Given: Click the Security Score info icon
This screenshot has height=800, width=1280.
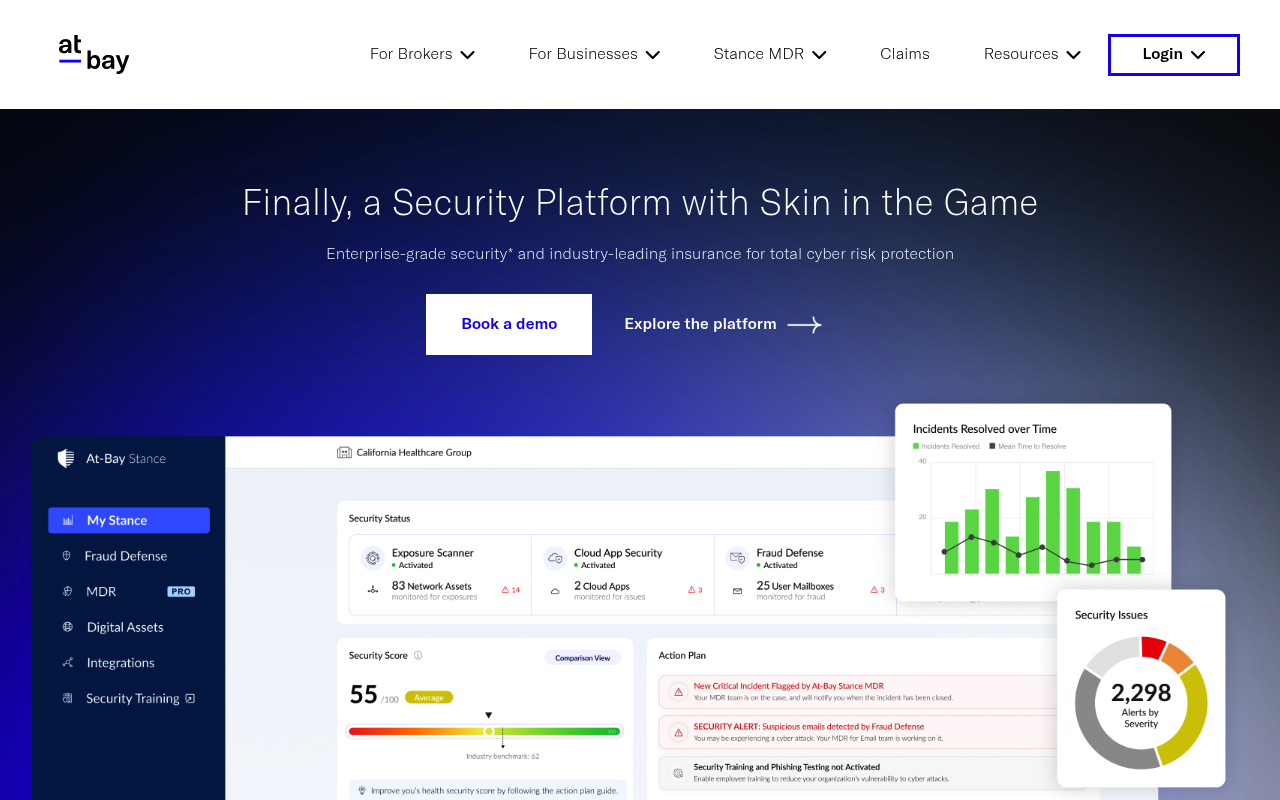Looking at the screenshot, I should click(x=418, y=655).
